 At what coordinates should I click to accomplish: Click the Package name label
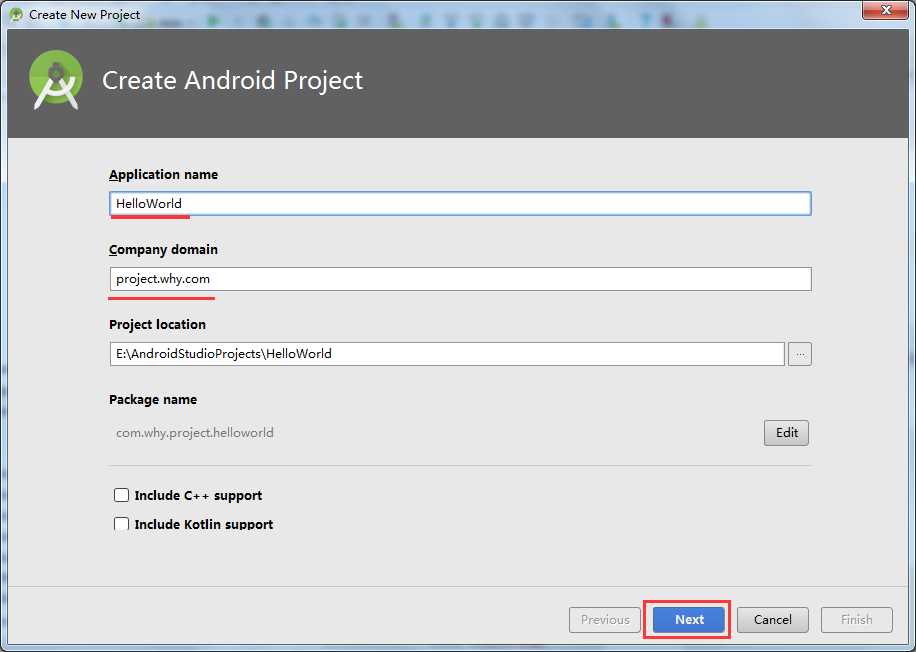tap(153, 400)
